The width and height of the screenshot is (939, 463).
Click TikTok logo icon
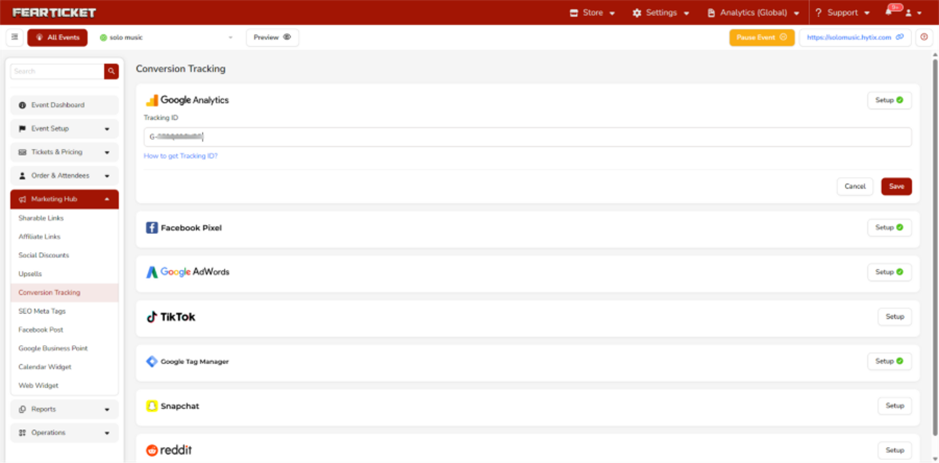(152, 317)
